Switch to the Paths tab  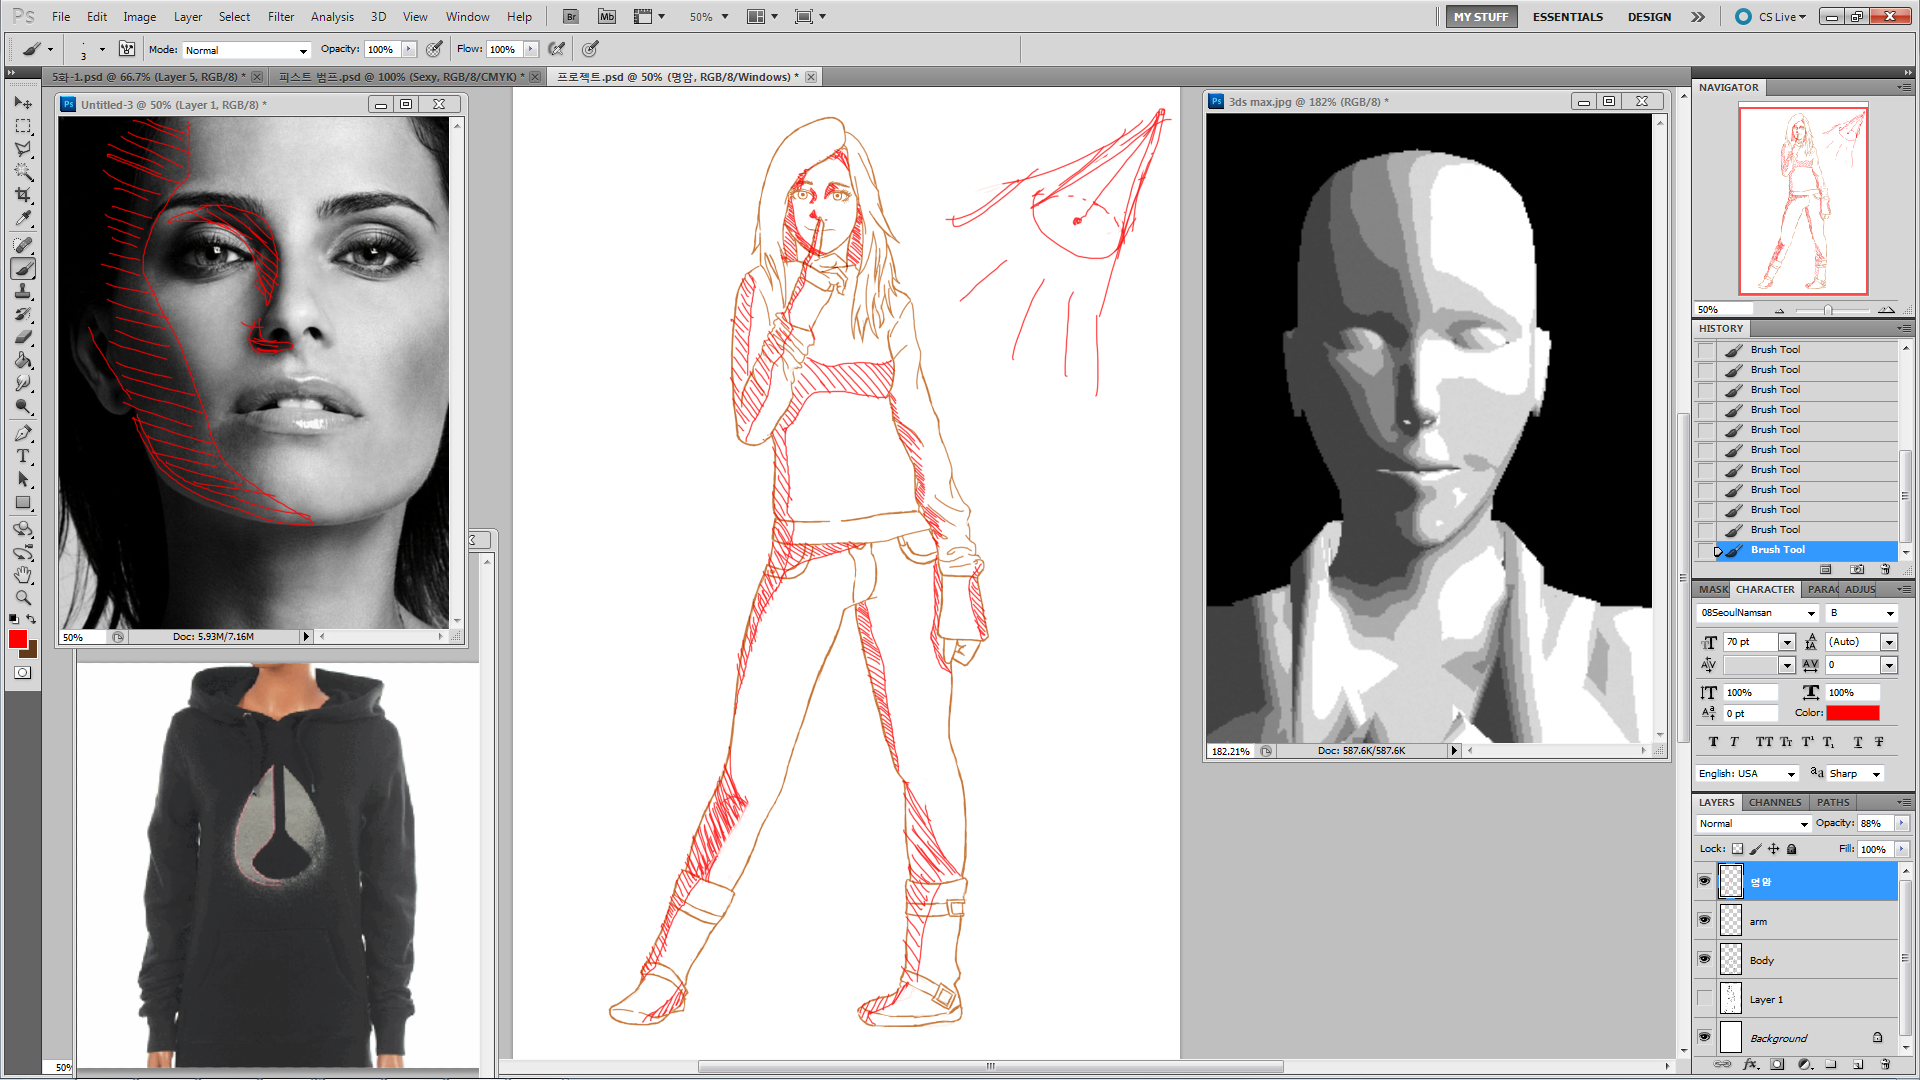coord(1833,802)
